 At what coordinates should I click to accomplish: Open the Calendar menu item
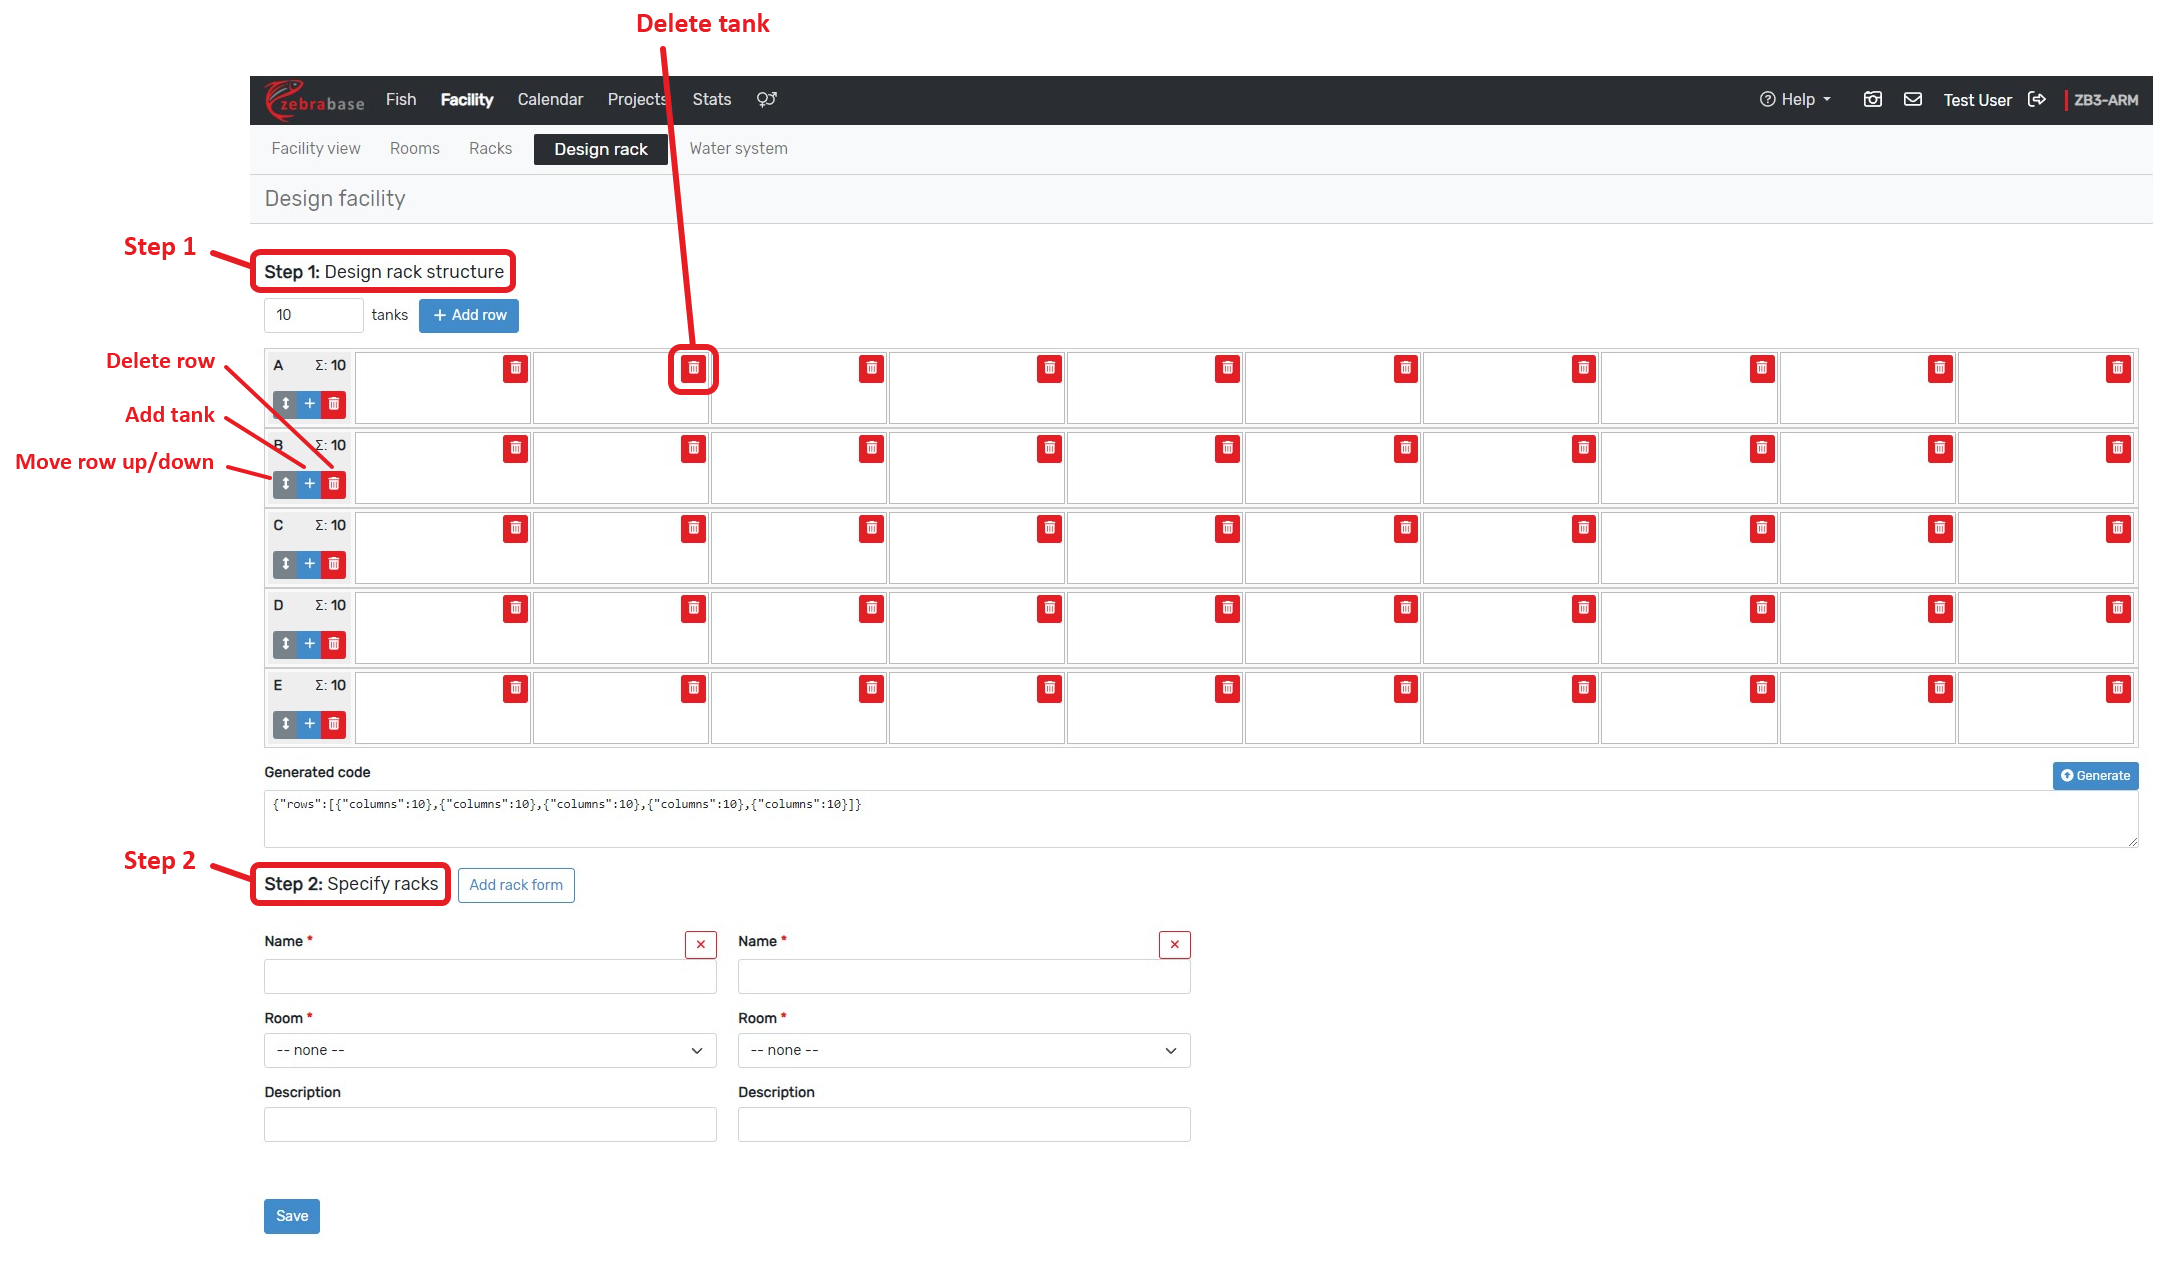pos(550,99)
